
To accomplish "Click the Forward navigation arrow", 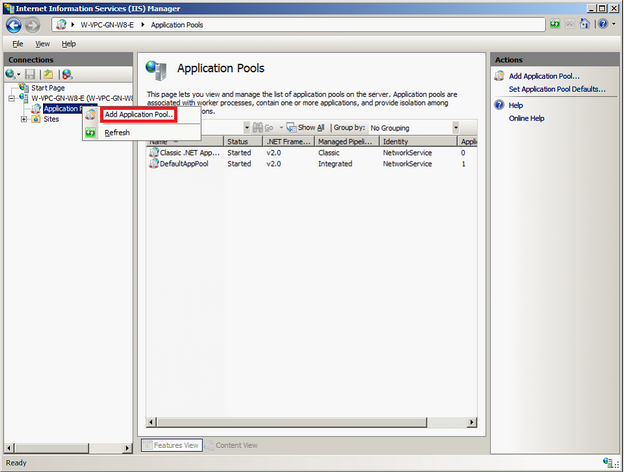I will click(x=33, y=26).
